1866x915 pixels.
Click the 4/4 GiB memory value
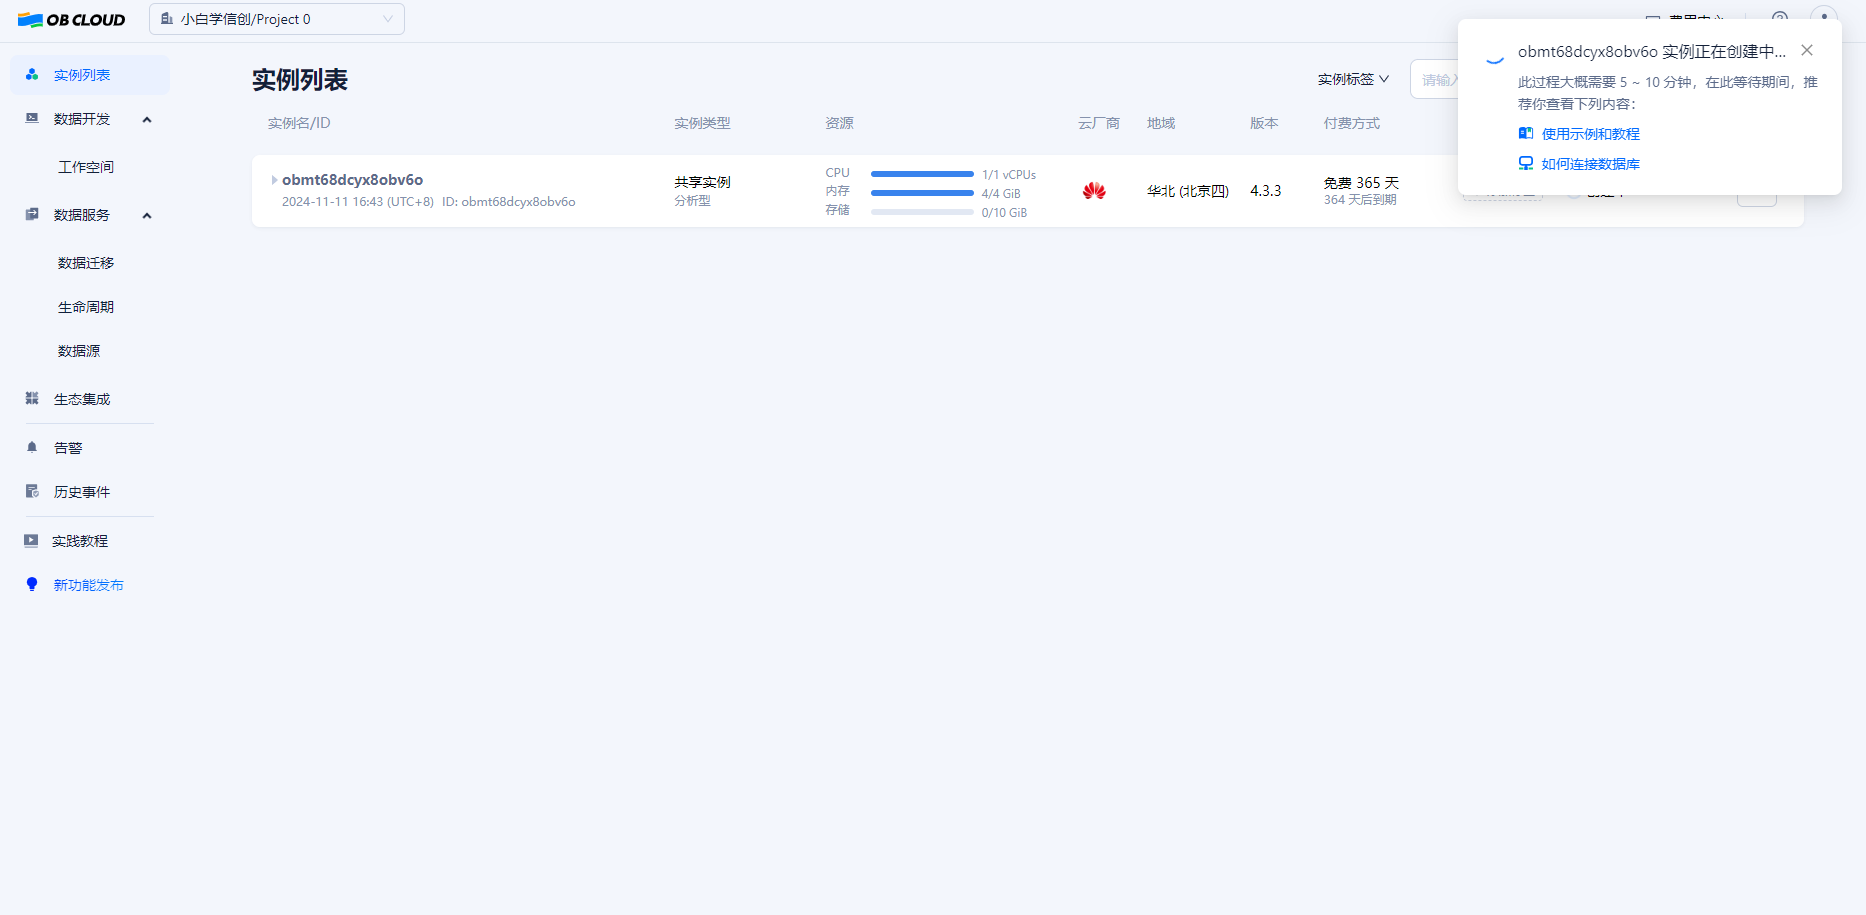click(1001, 194)
